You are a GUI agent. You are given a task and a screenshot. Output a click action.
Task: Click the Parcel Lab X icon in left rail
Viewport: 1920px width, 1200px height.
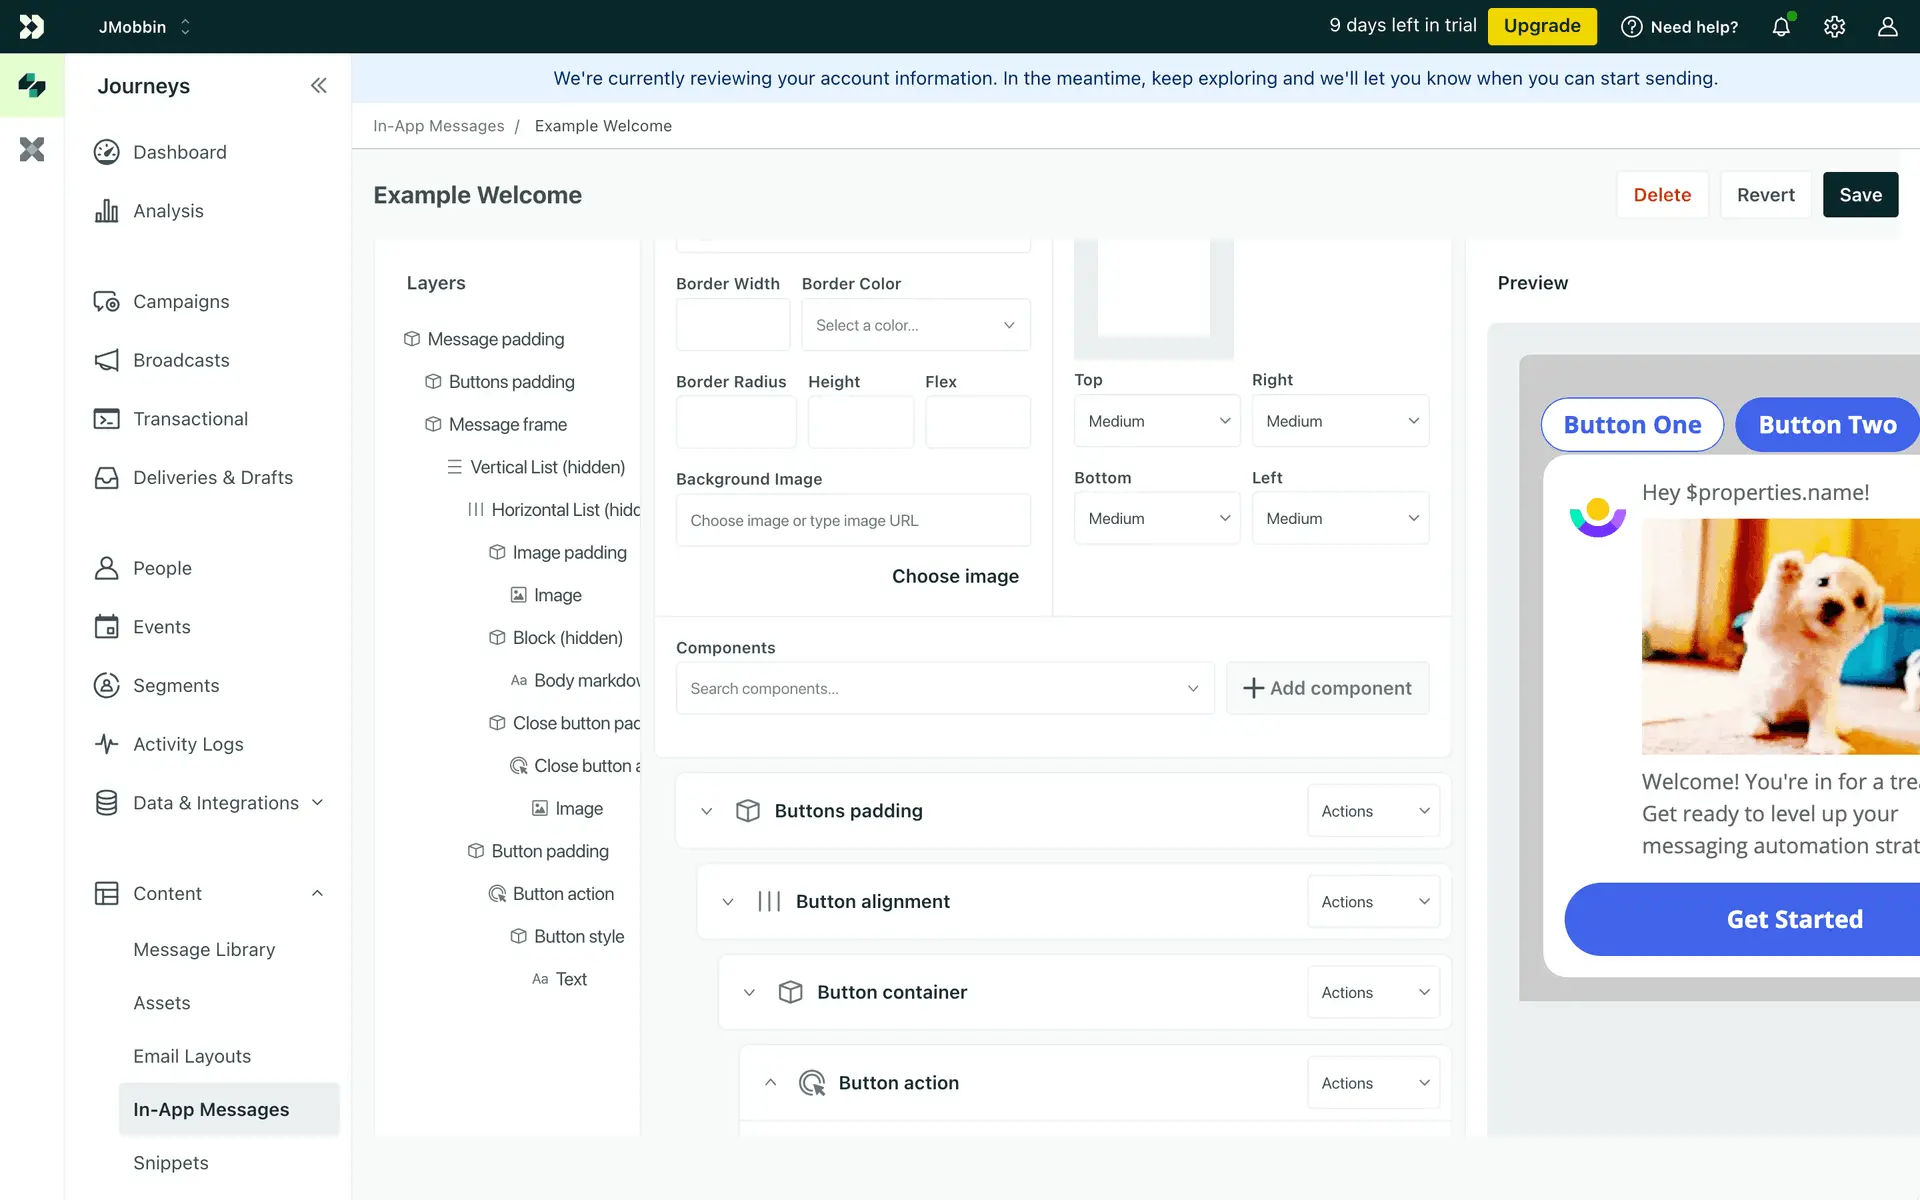point(32,150)
